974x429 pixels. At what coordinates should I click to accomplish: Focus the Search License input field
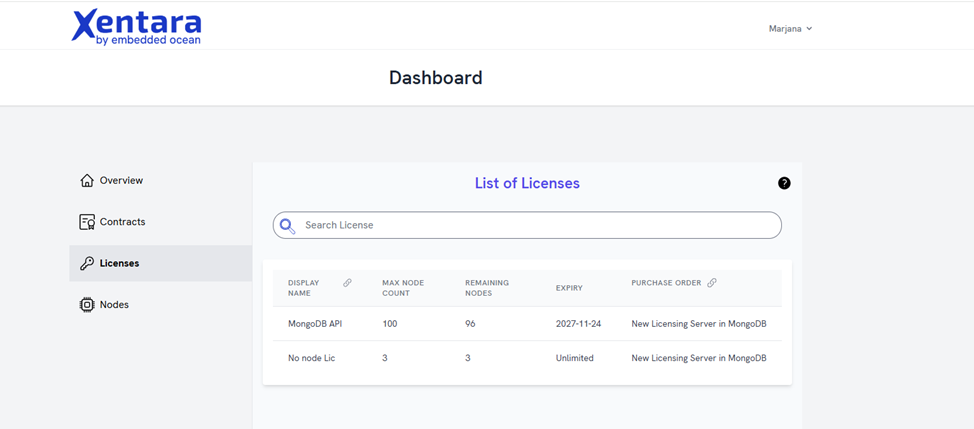click(x=527, y=225)
